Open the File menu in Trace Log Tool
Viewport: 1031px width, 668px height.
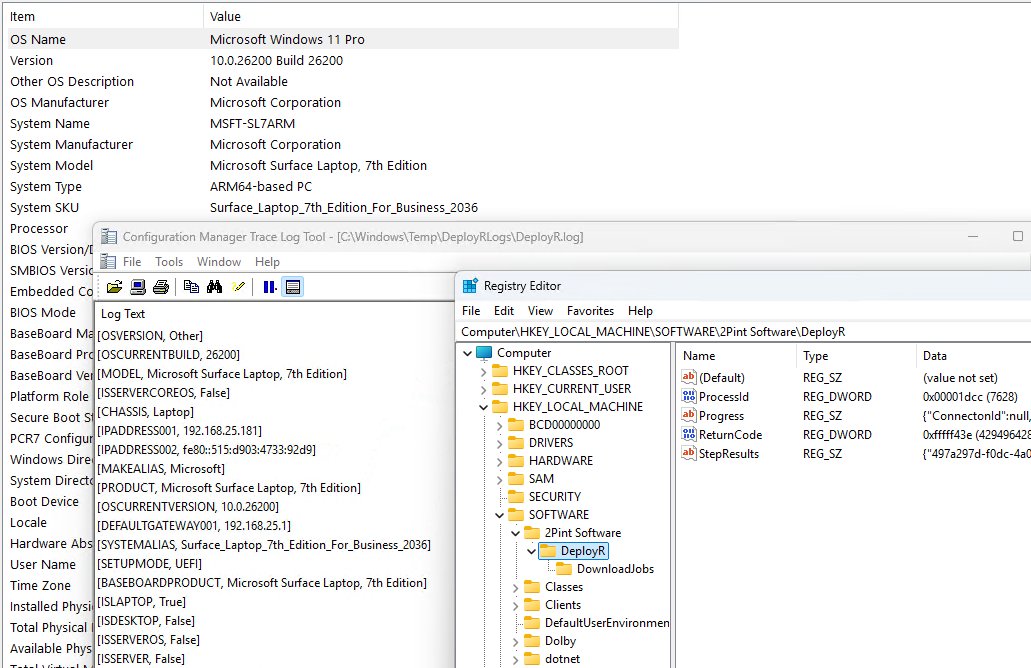coord(132,262)
